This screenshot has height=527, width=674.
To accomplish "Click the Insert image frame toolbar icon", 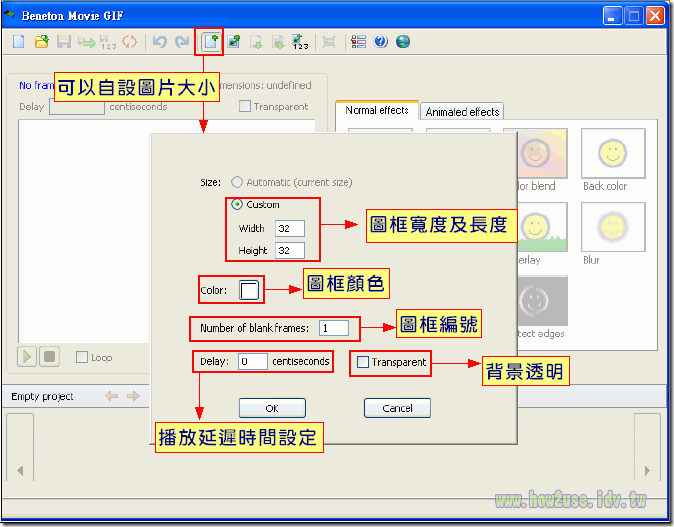I will (x=233, y=42).
